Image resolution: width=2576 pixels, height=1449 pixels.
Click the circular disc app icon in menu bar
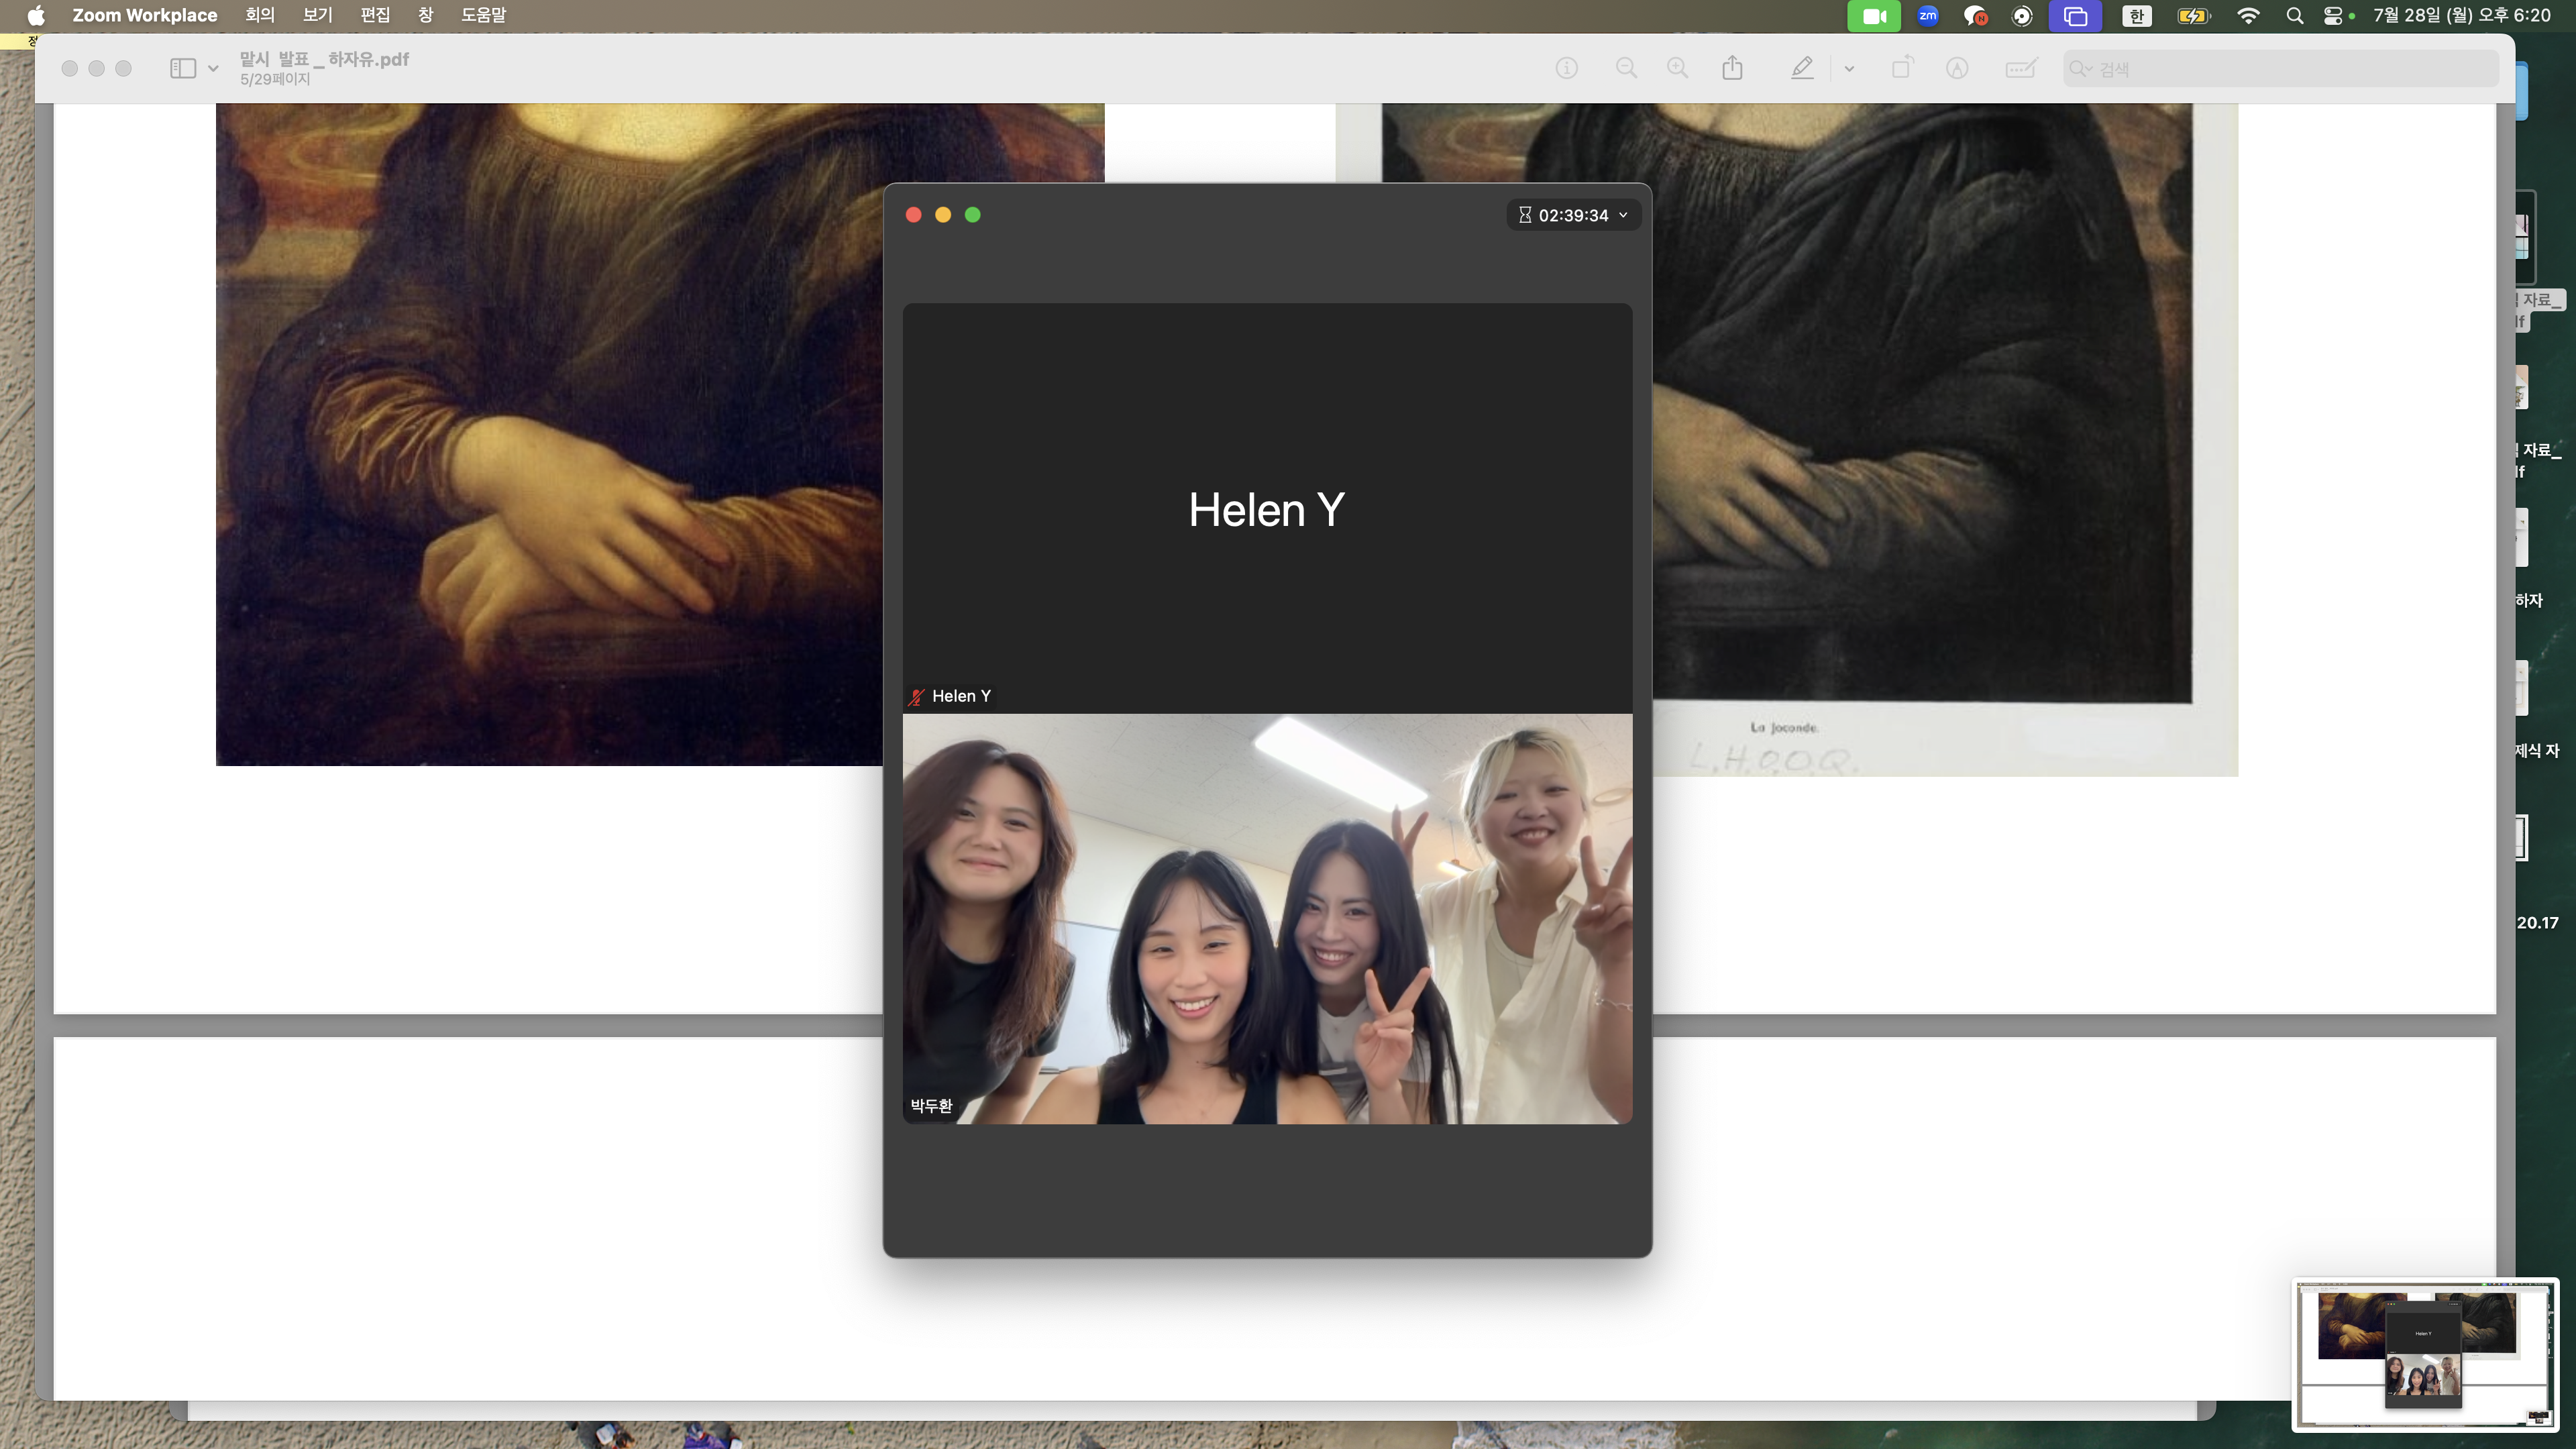point(2022,16)
